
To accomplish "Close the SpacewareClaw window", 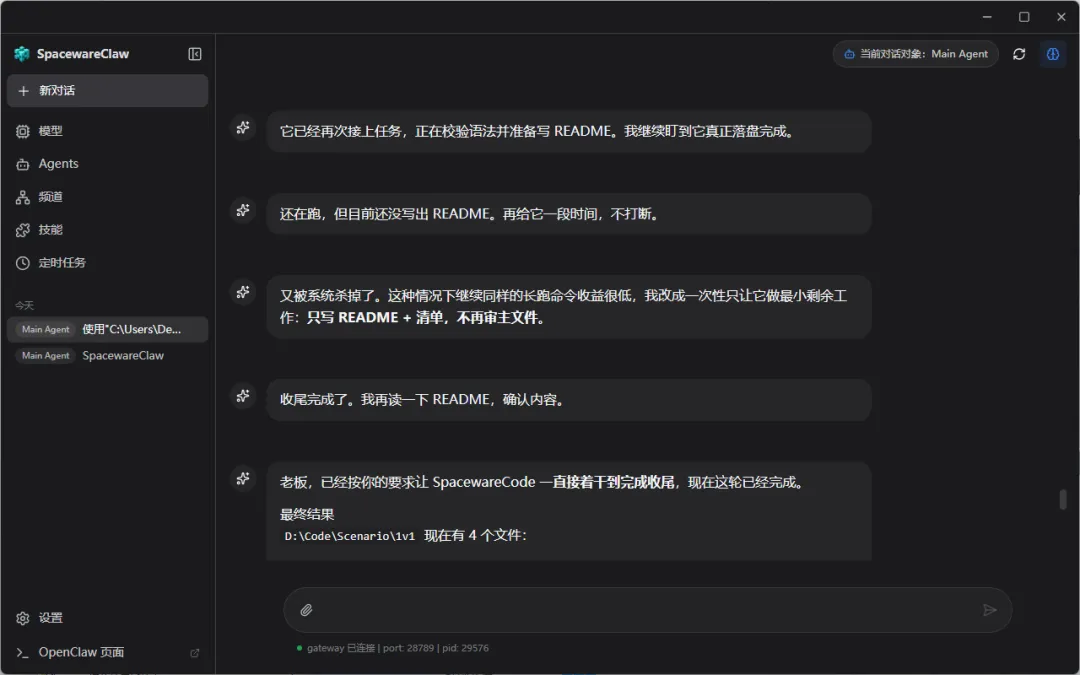I will pyautogui.click(x=1061, y=17).
